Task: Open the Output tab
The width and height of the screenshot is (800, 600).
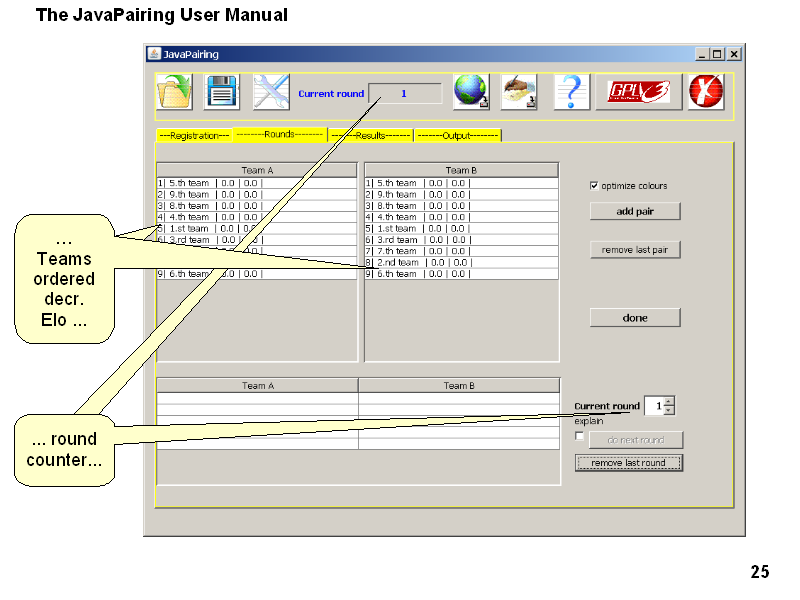Action: click(x=458, y=135)
